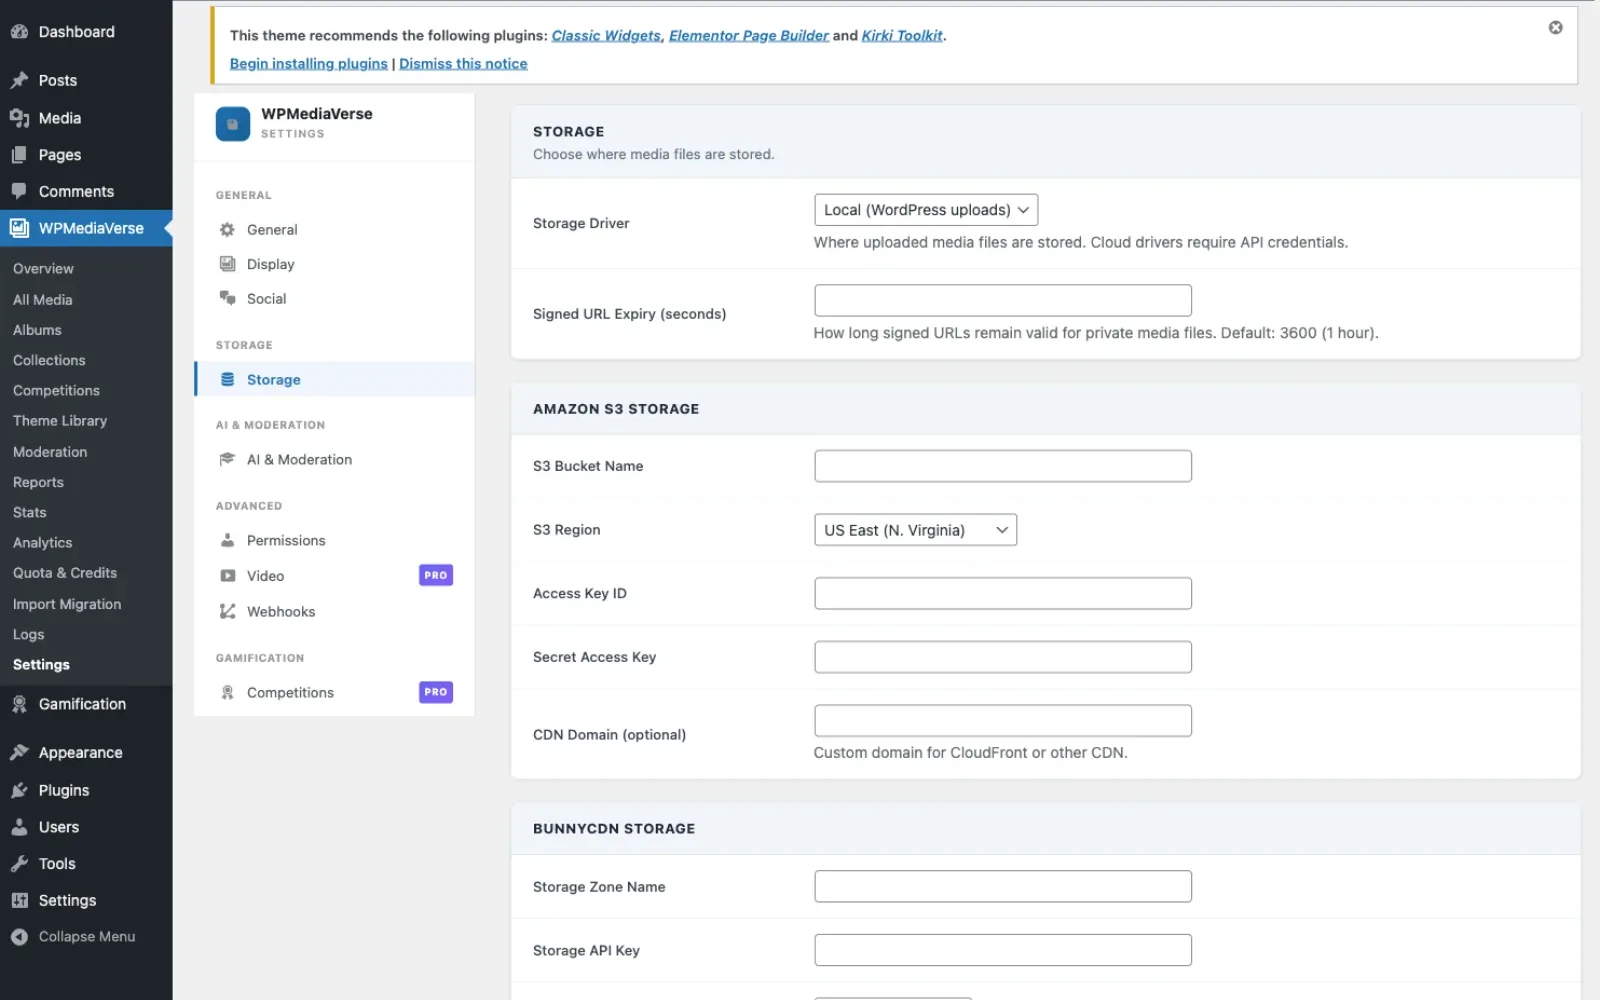
Task: Click Dismiss this notice link
Action: (463, 63)
